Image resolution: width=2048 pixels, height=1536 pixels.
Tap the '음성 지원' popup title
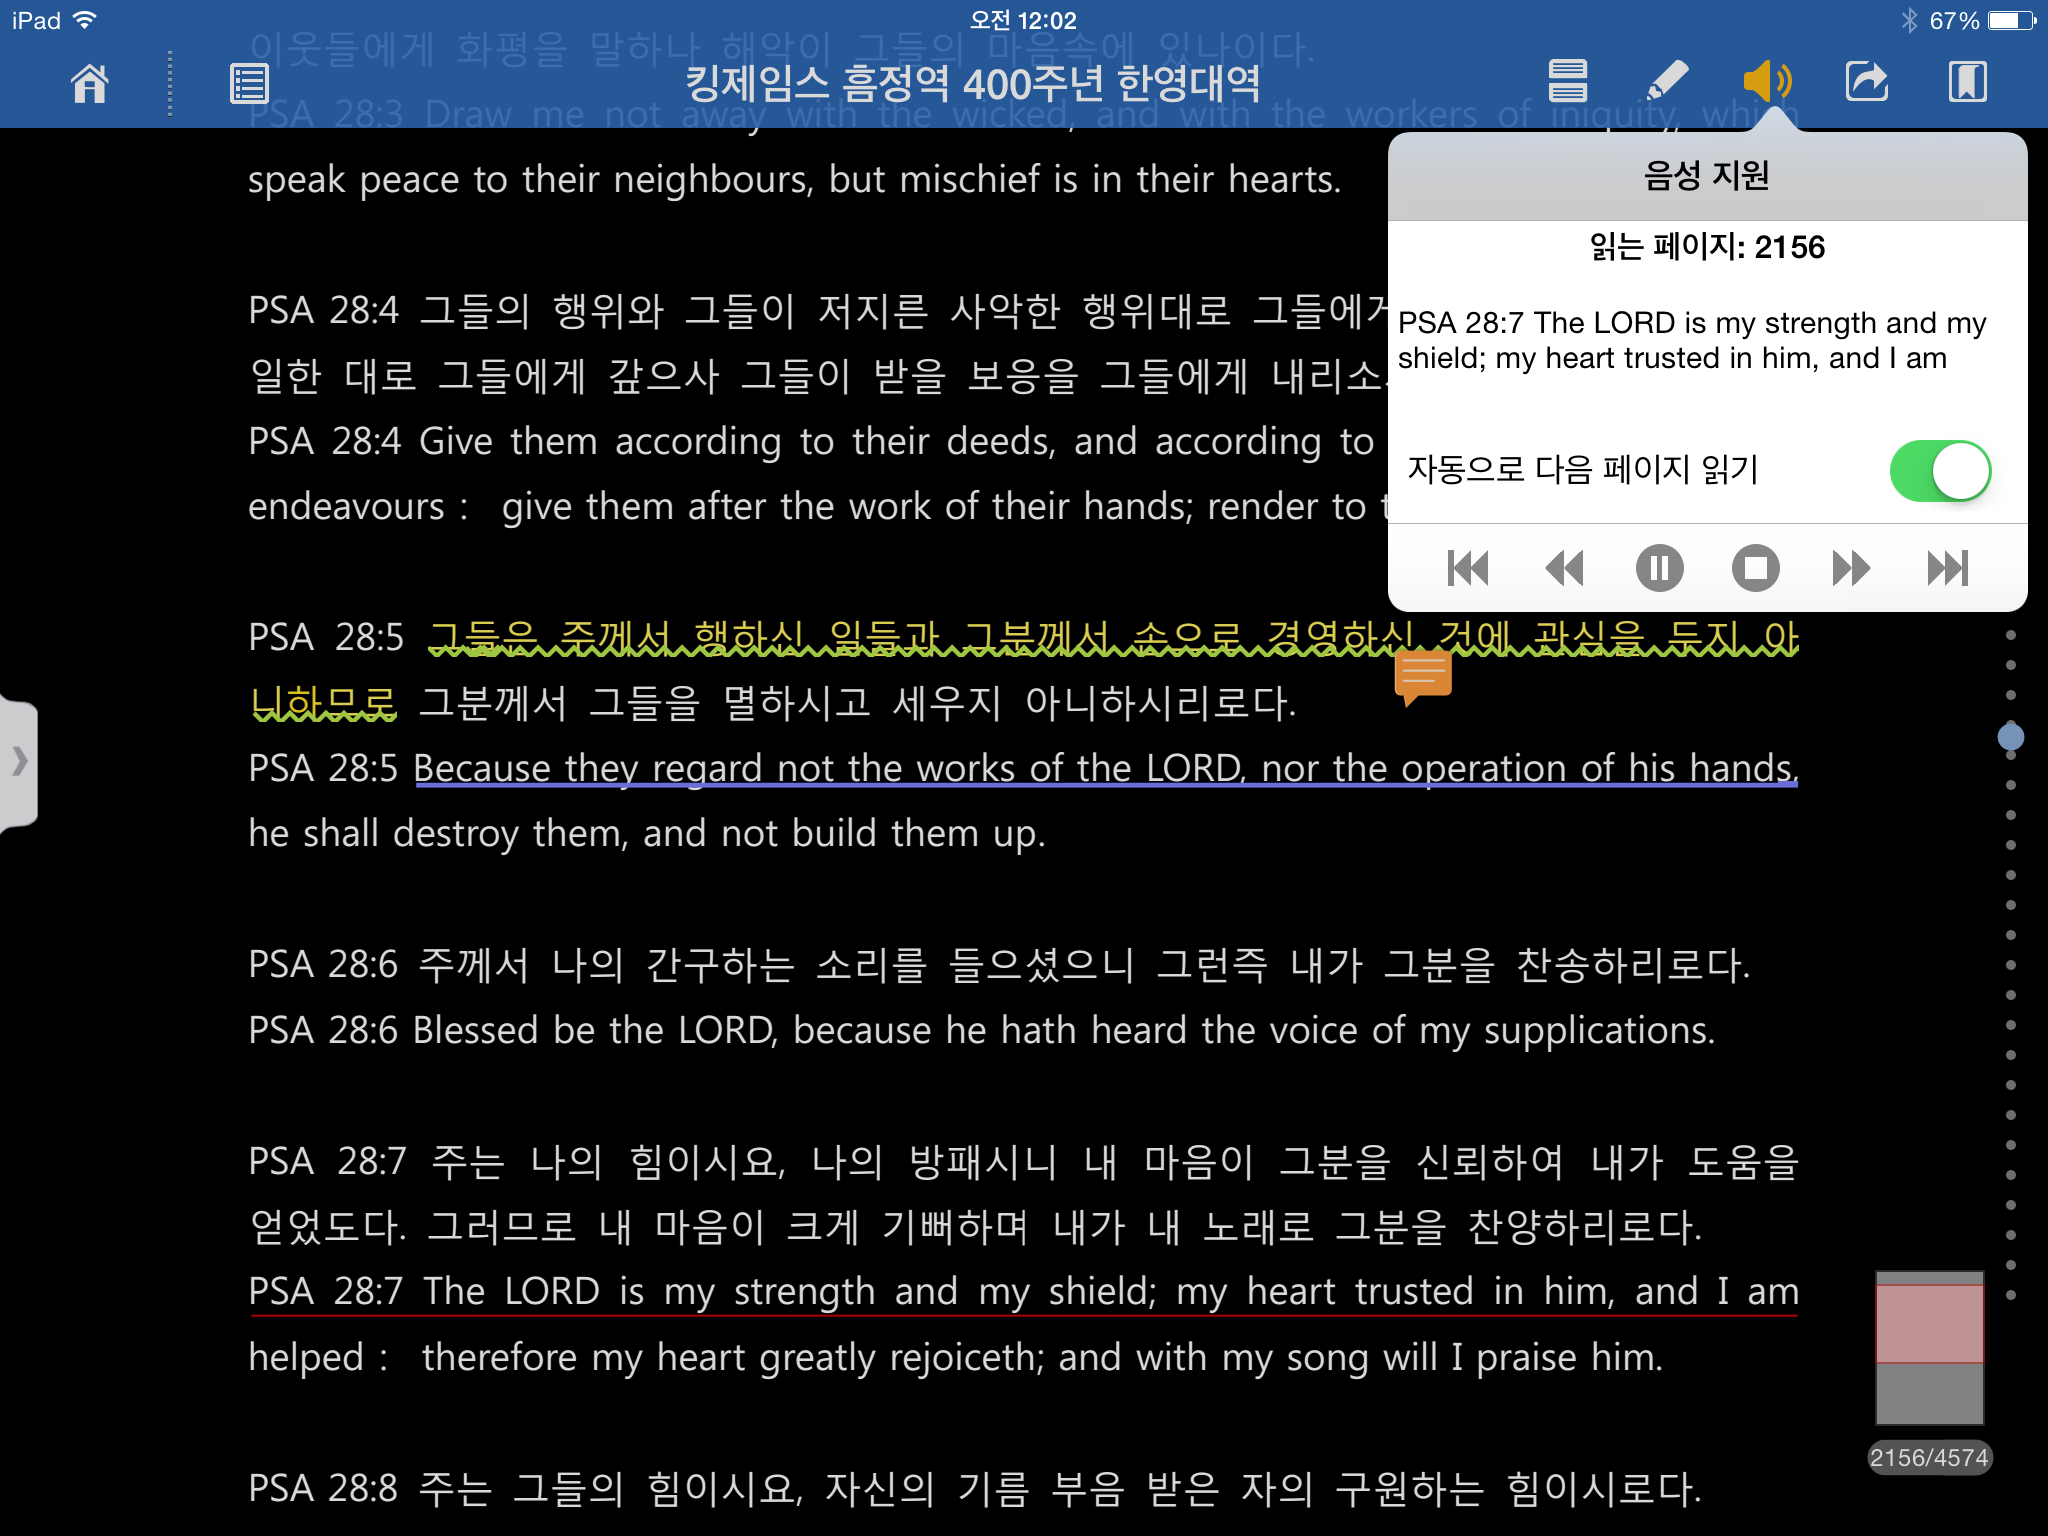pos(1706,176)
